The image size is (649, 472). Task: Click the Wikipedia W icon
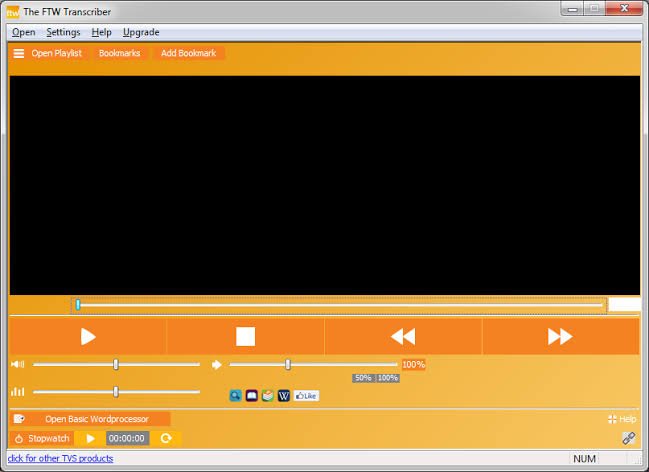point(284,396)
